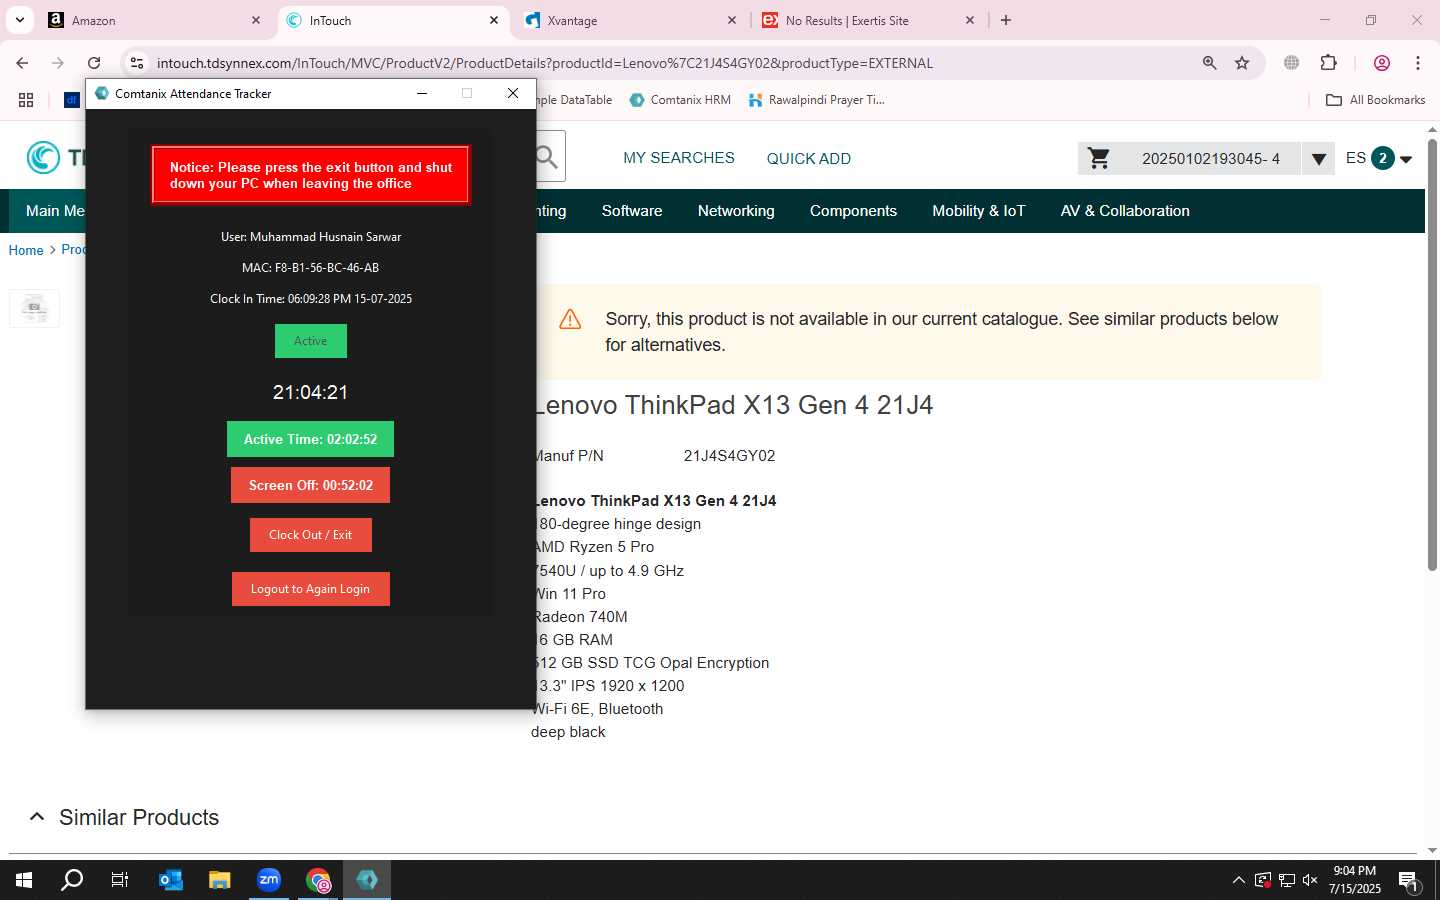Open the Rawalpindi Prayer Ti... bookmark
Viewport: 1440px width, 900px height.
click(816, 100)
